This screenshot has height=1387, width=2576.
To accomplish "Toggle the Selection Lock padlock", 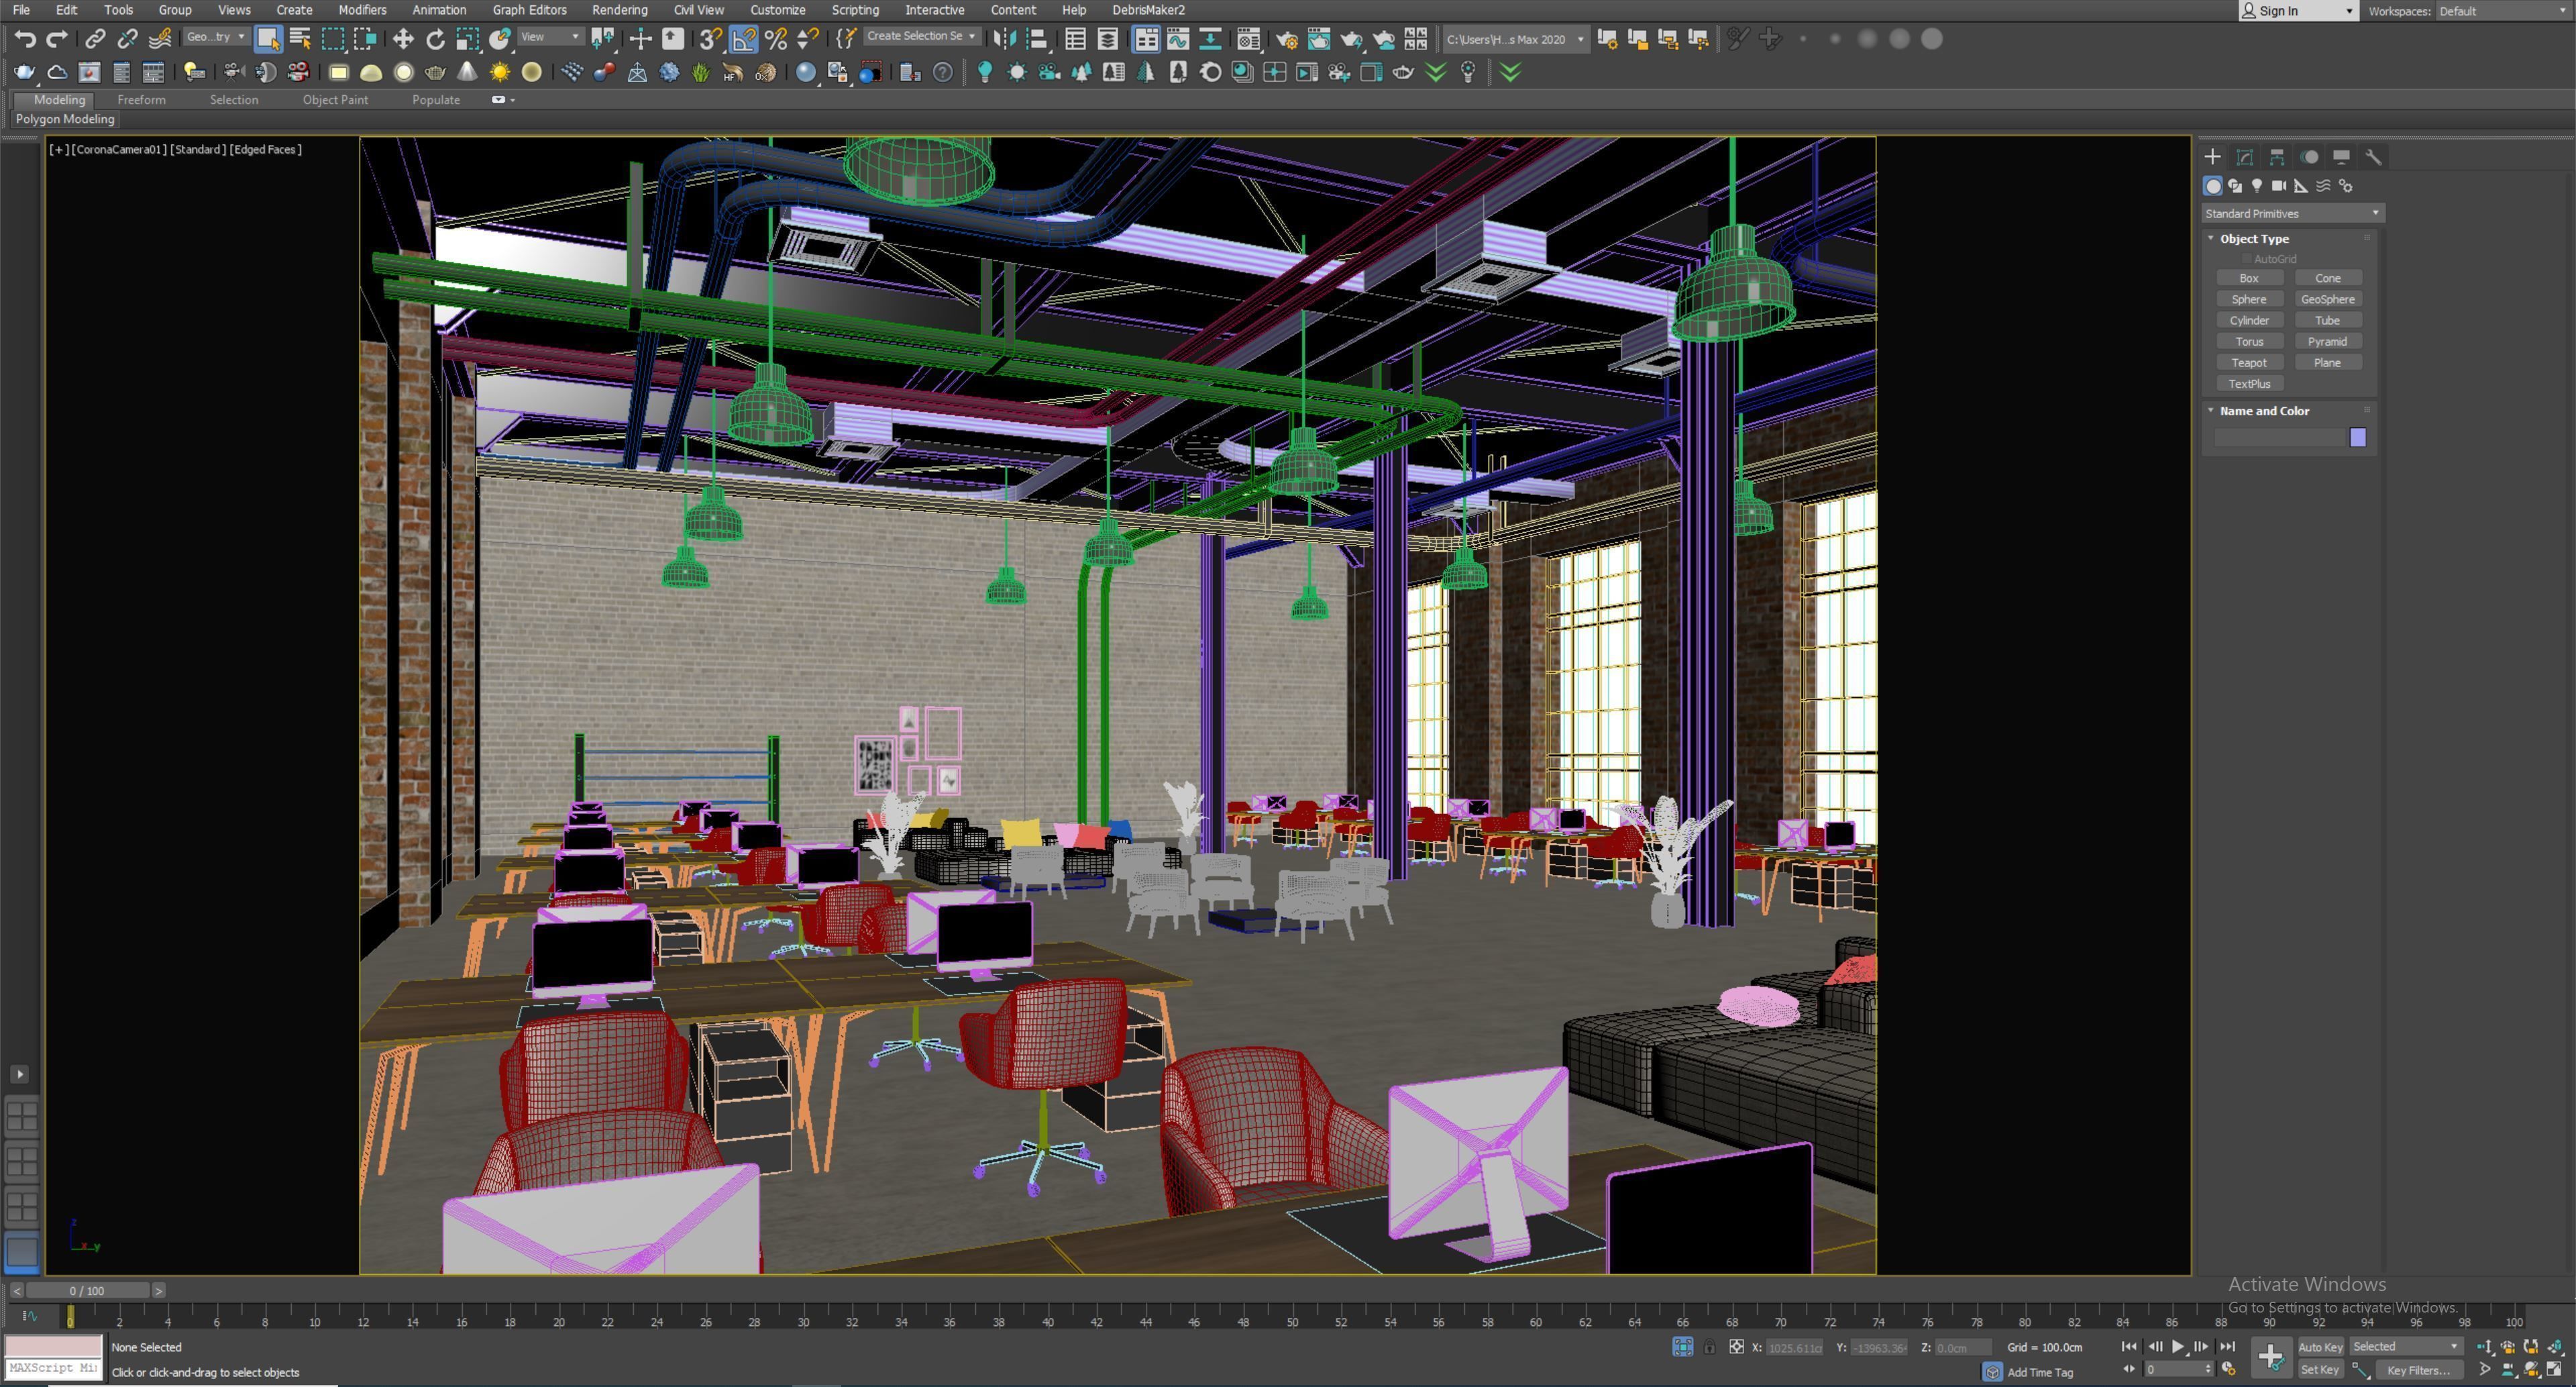I will coord(1709,1347).
